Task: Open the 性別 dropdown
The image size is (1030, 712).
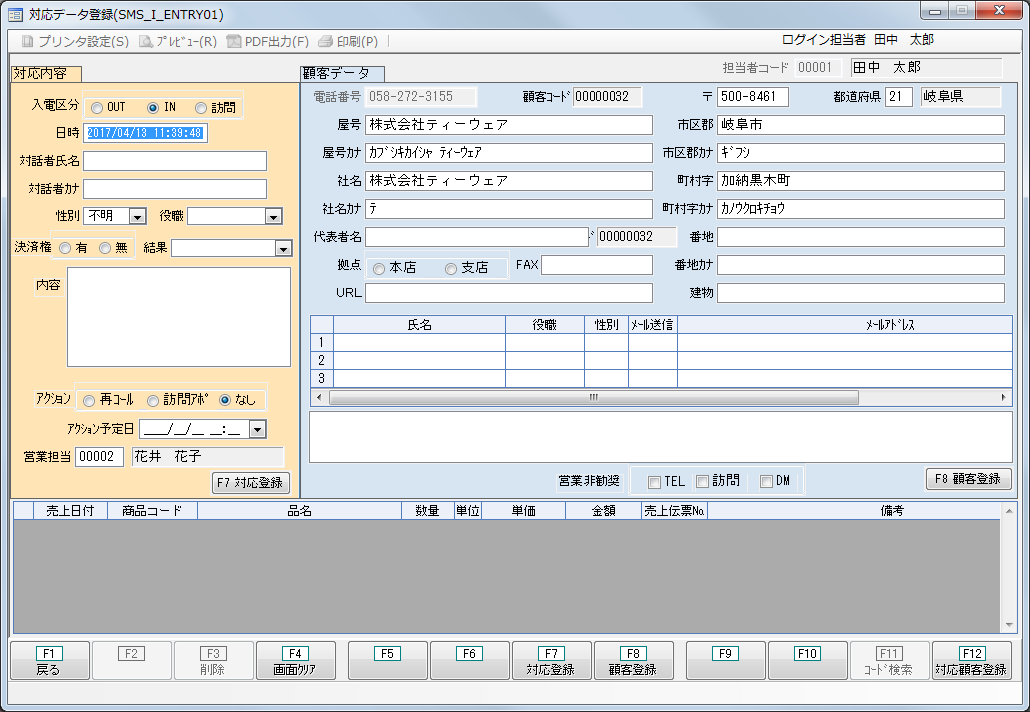Action: pos(138,216)
